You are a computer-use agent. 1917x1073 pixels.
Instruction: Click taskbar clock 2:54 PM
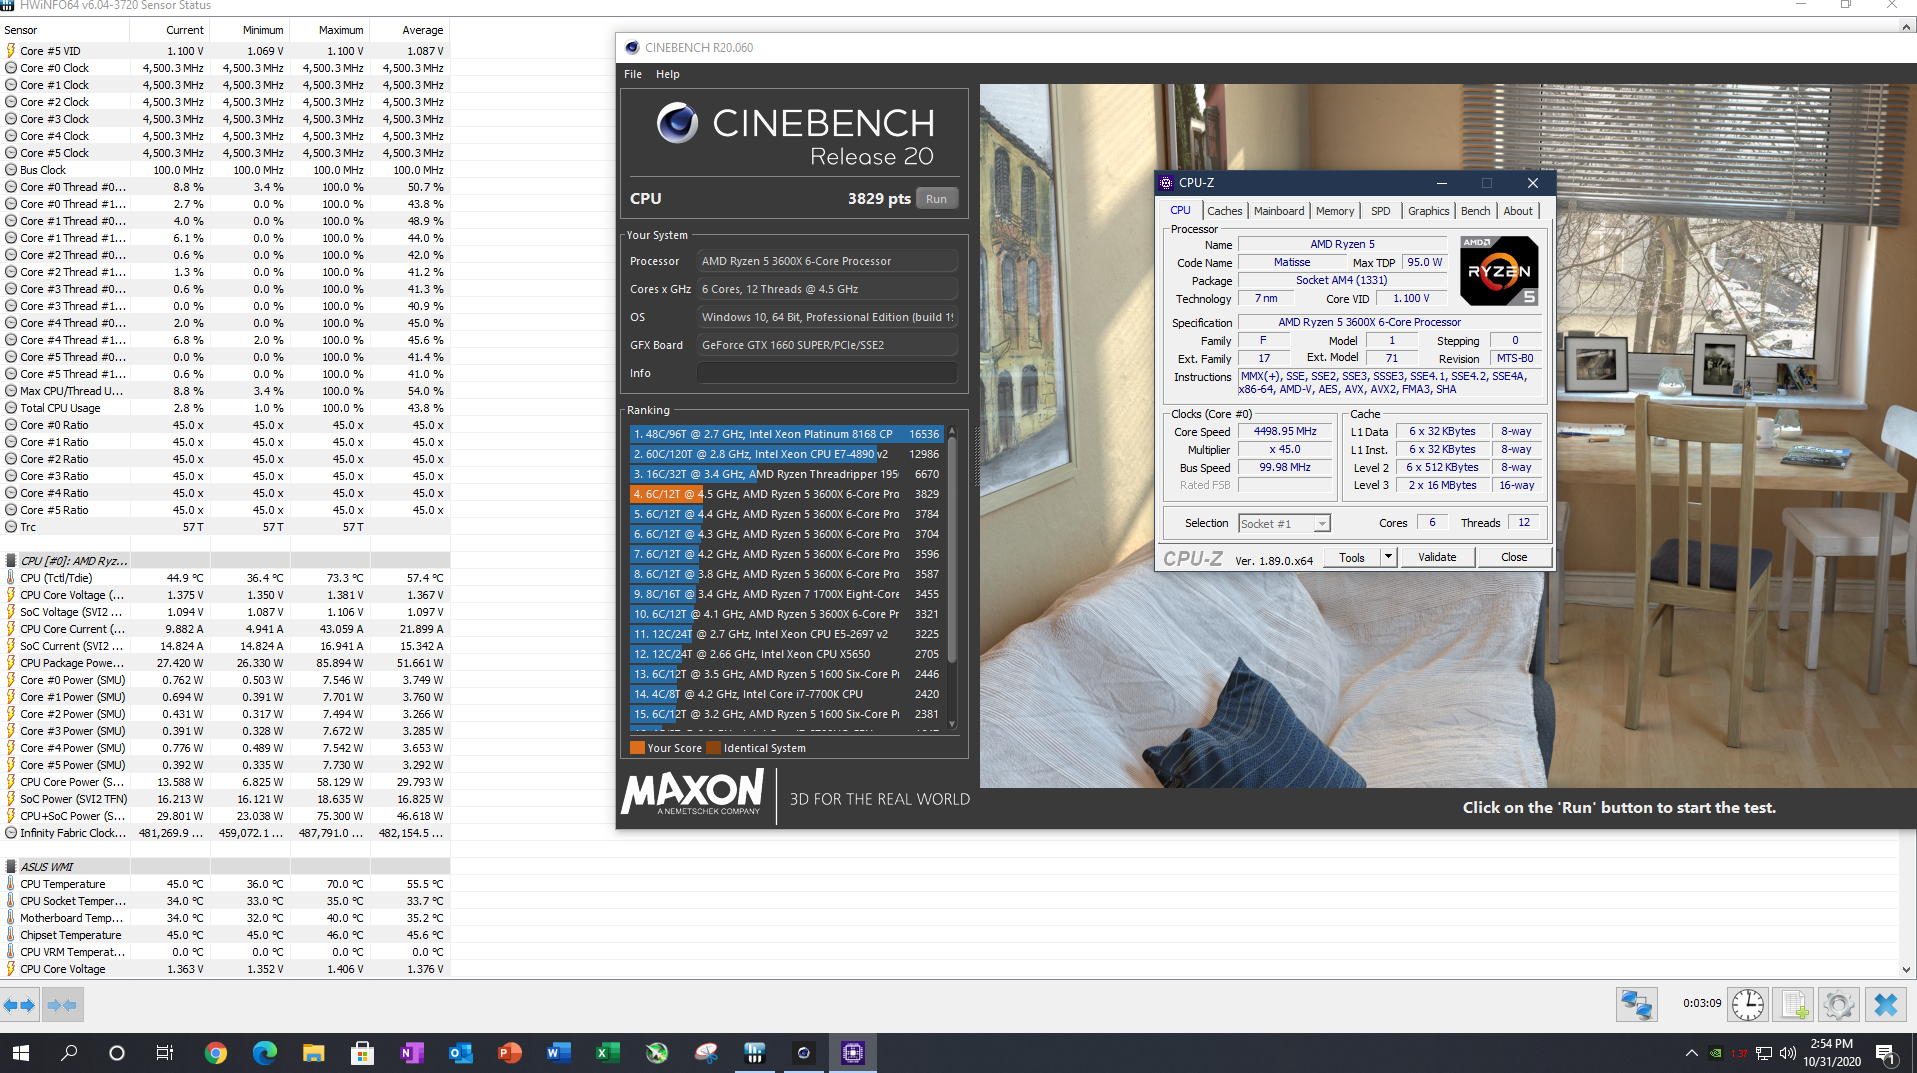[1831, 1044]
